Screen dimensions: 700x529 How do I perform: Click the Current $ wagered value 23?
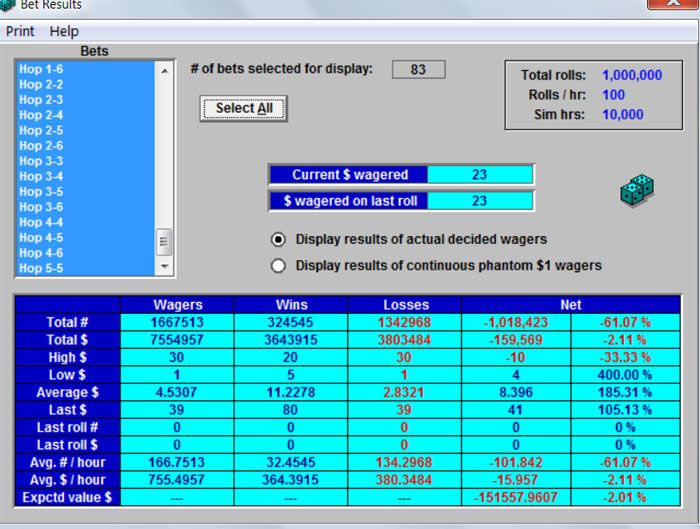pos(479,175)
